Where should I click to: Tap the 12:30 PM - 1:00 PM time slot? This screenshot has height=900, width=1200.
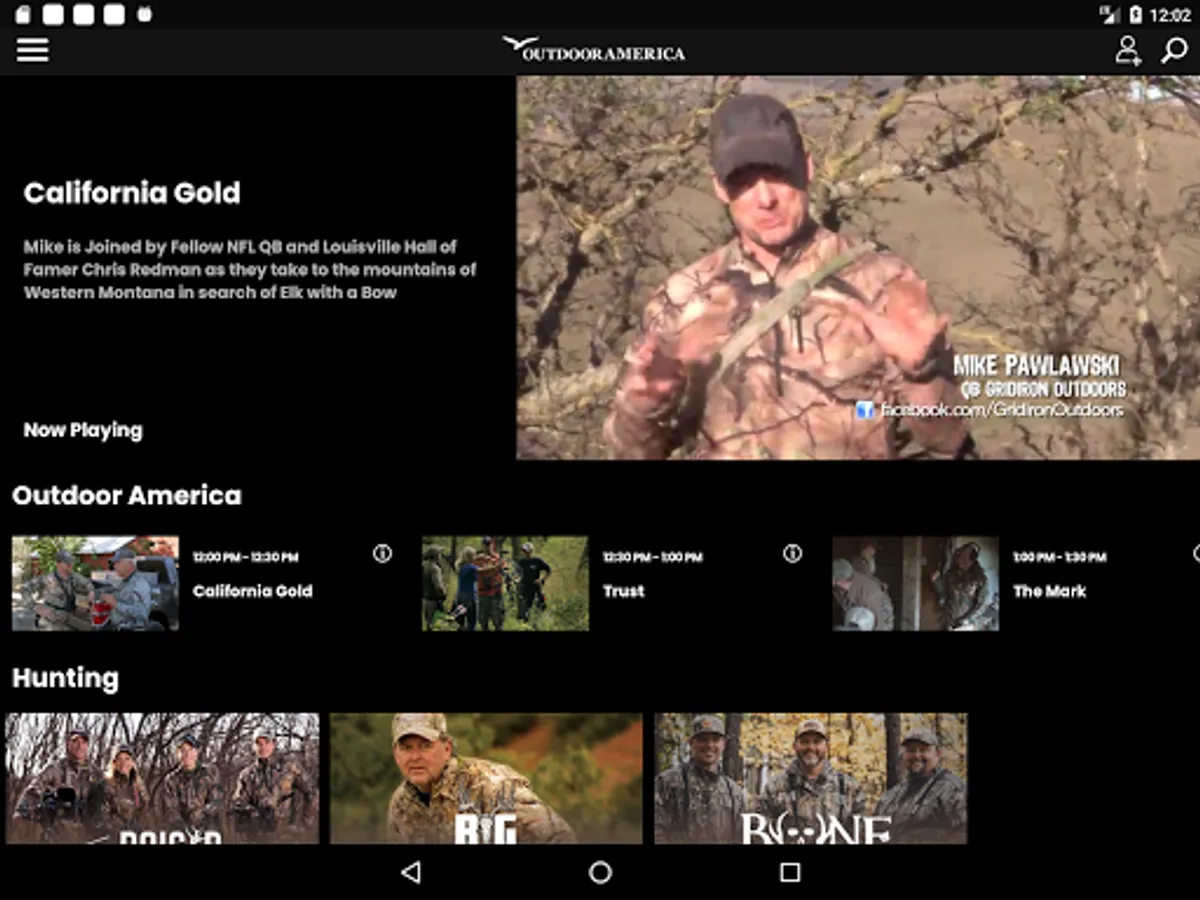coord(653,557)
